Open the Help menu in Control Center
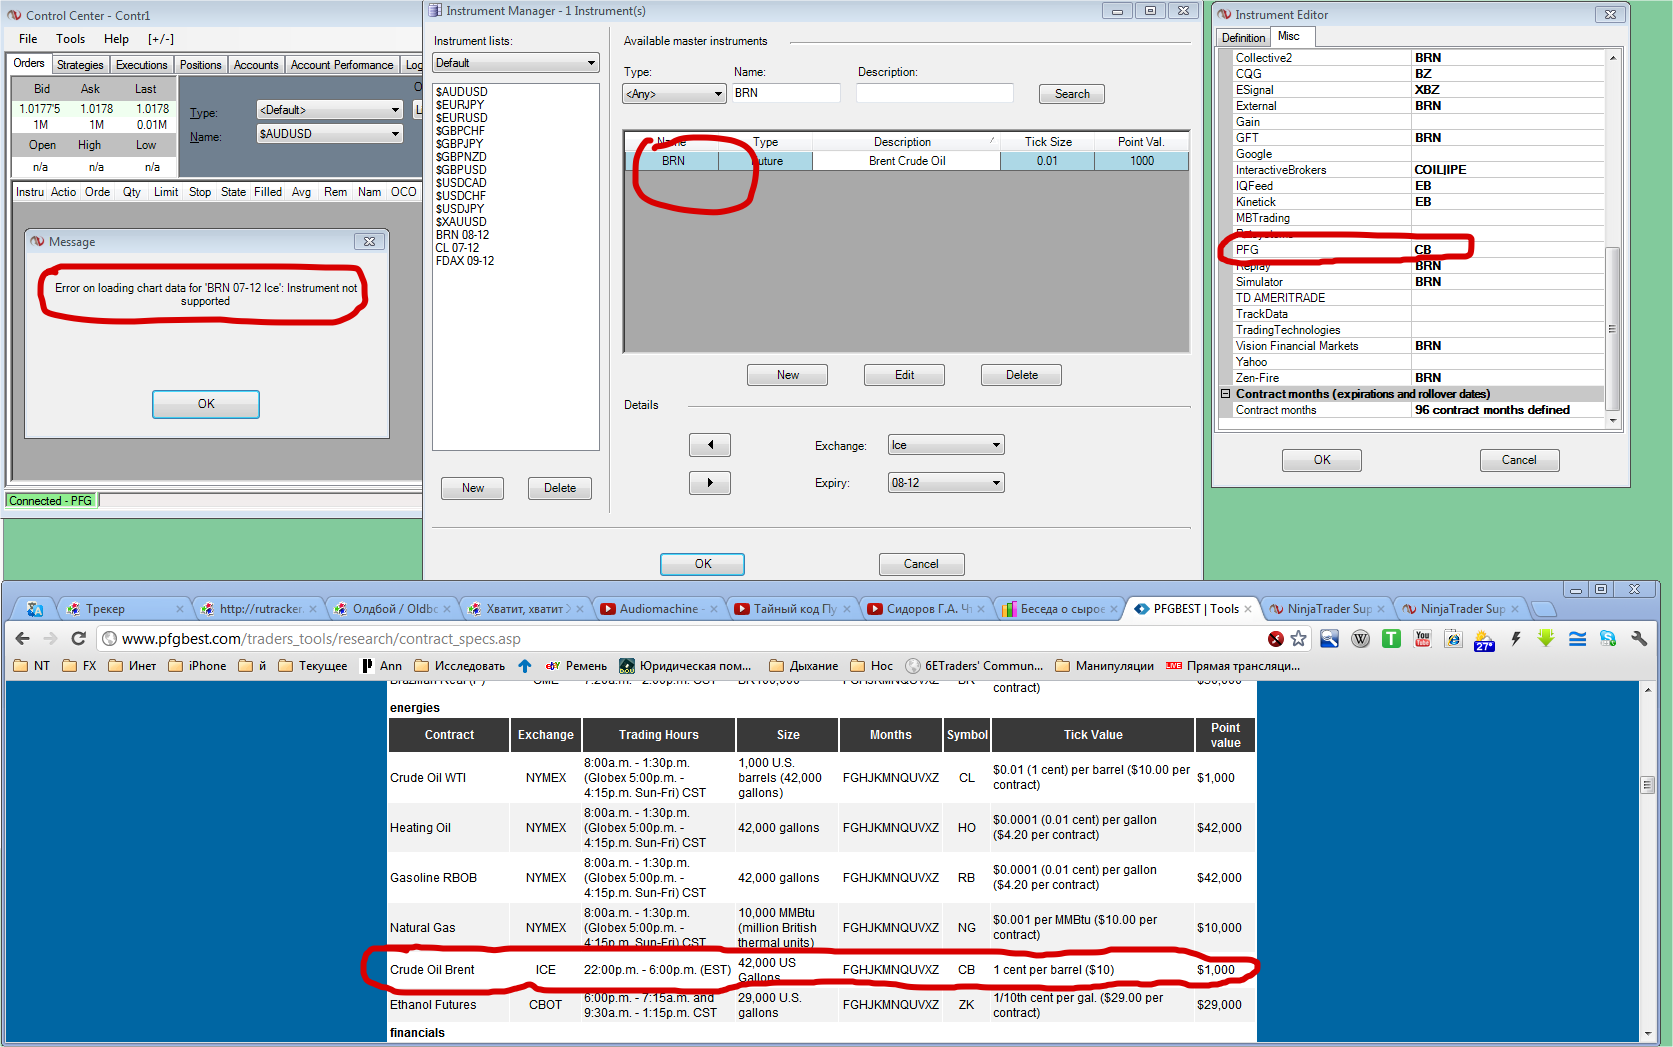The width and height of the screenshot is (1673, 1047). pyautogui.click(x=116, y=39)
